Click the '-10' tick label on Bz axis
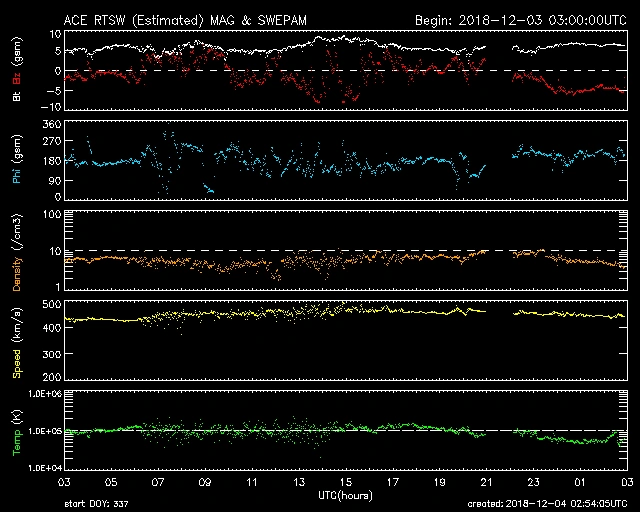 pos(51,107)
